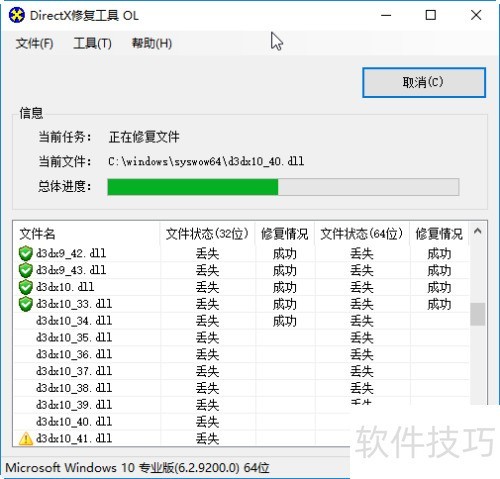Select the d3dx9_43.dll row name
500x479 pixels.
pos(71,270)
